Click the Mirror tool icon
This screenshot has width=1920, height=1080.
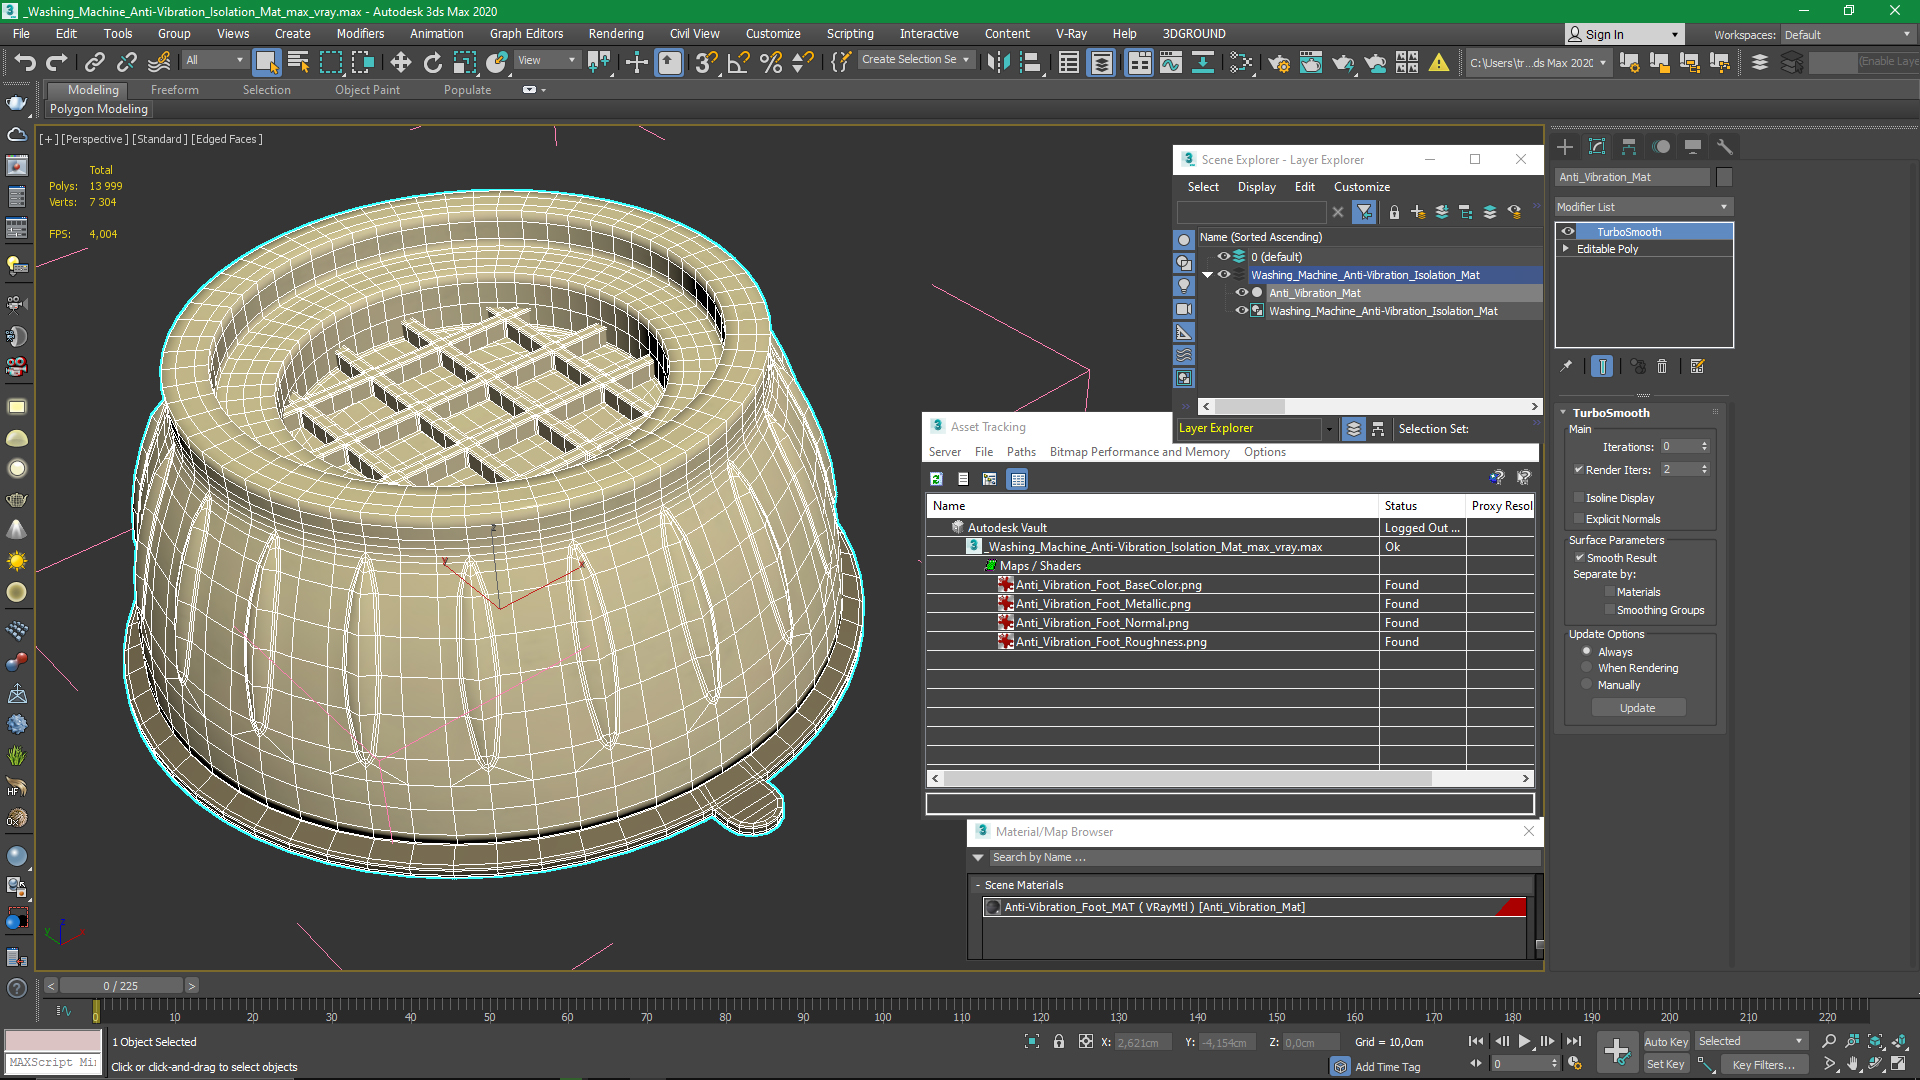click(997, 62)
